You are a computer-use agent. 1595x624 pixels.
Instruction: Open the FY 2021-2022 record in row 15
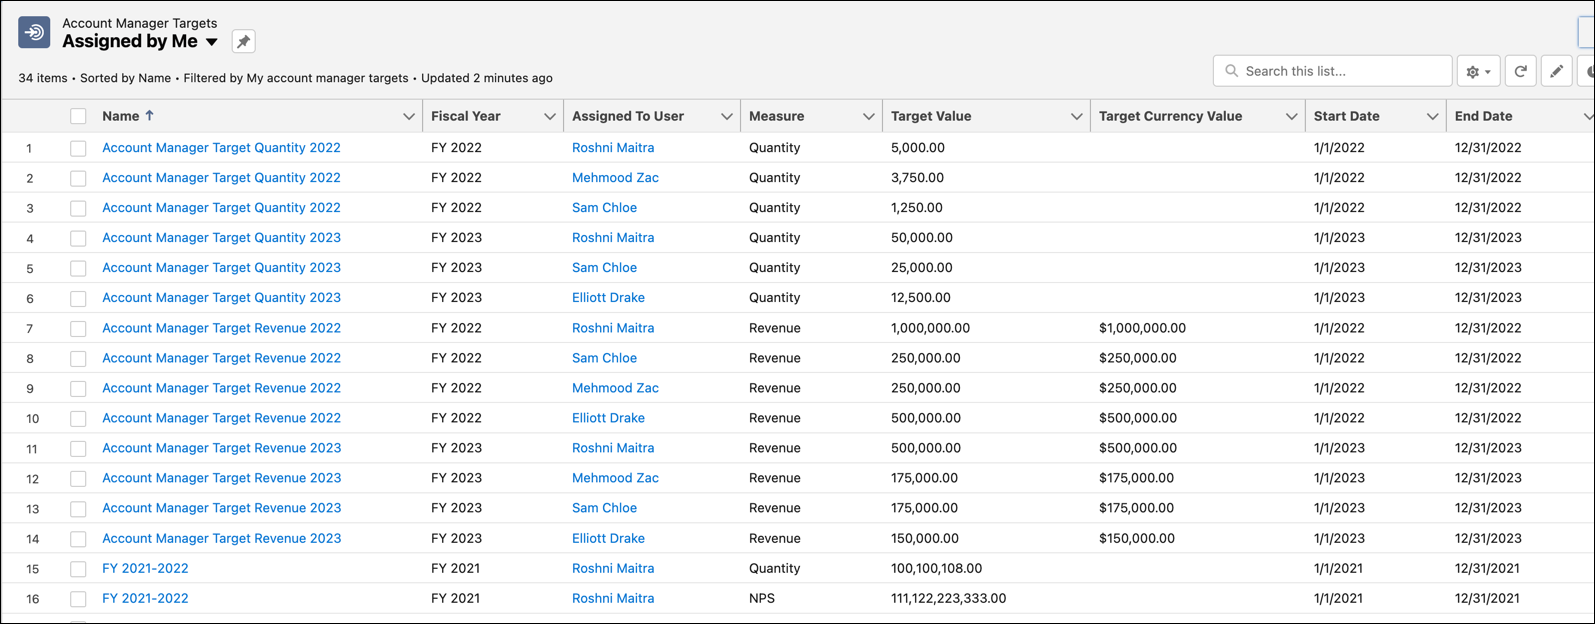tap(145, 568)
